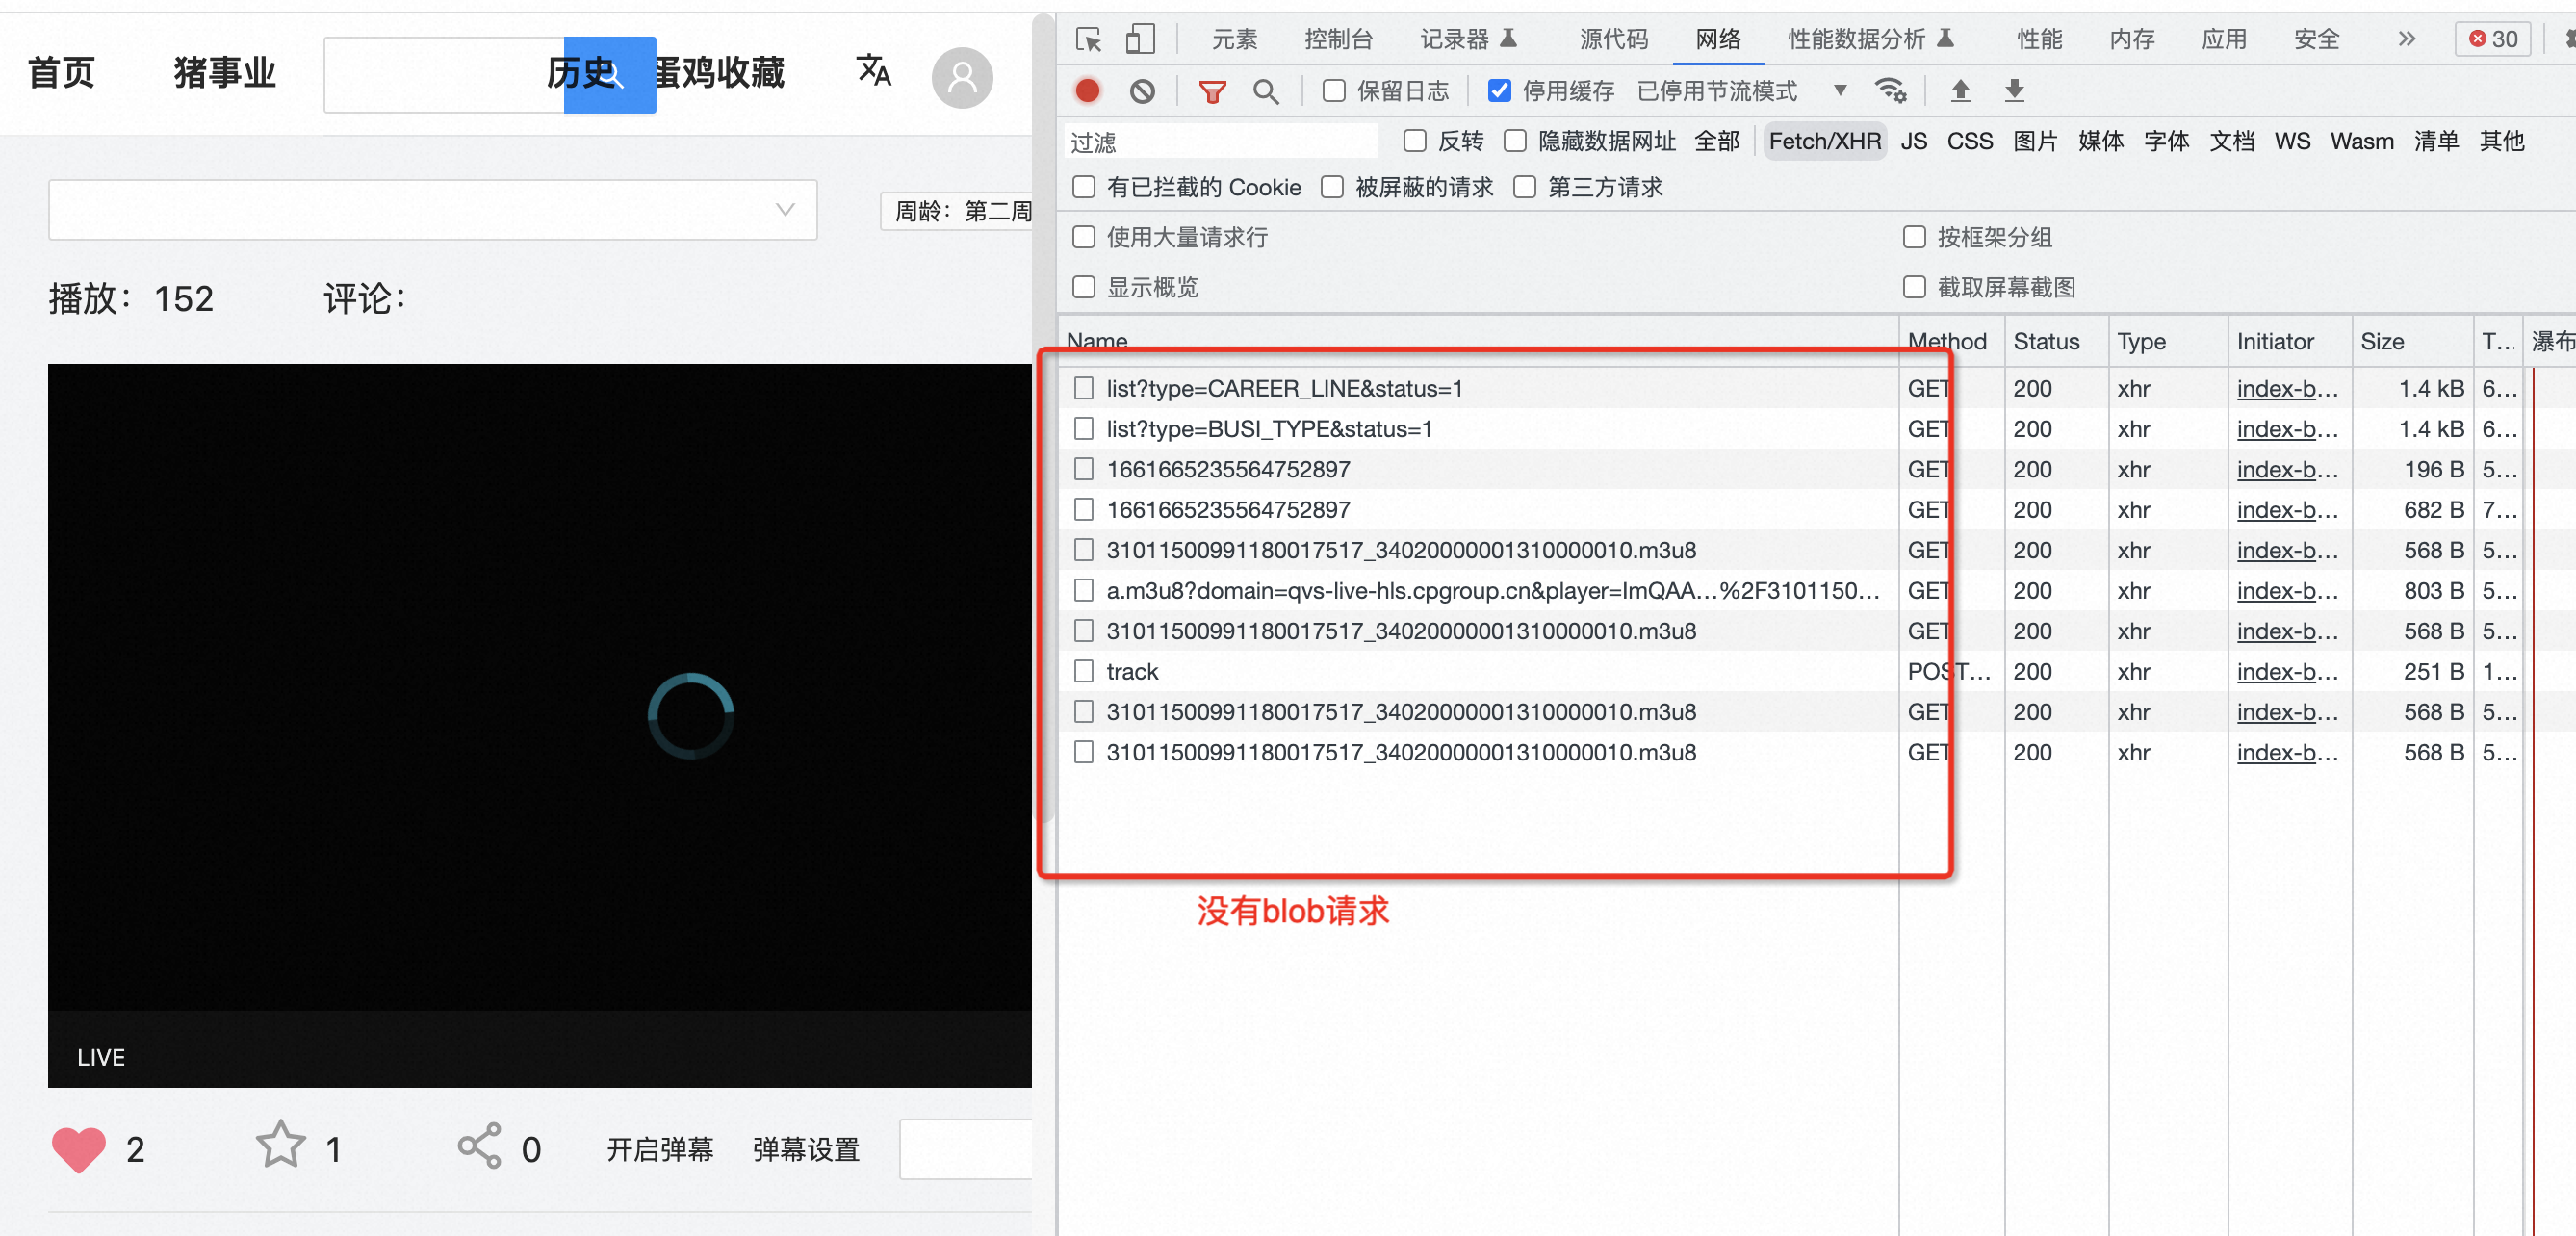The image size is (2576, 1236).
Task: Switch to the 控制台 tab
Action: point(1338,39)
